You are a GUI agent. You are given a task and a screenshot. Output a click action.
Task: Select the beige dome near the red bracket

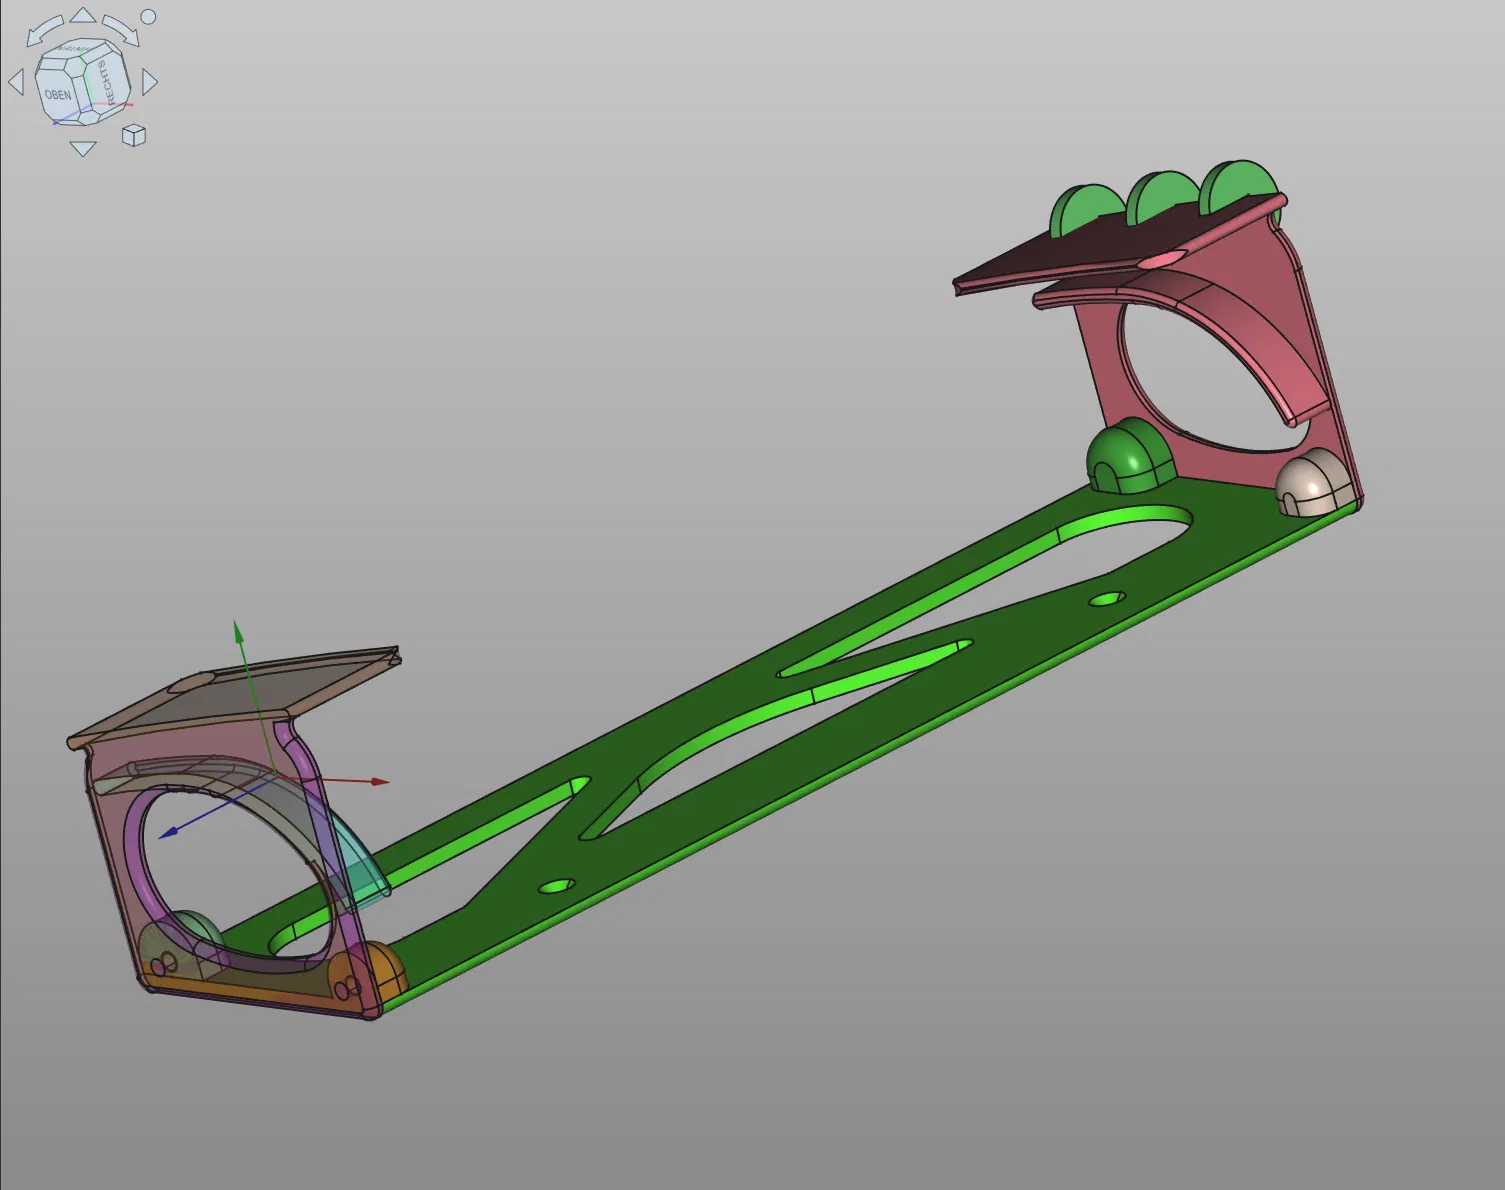tap(1315, 483)
